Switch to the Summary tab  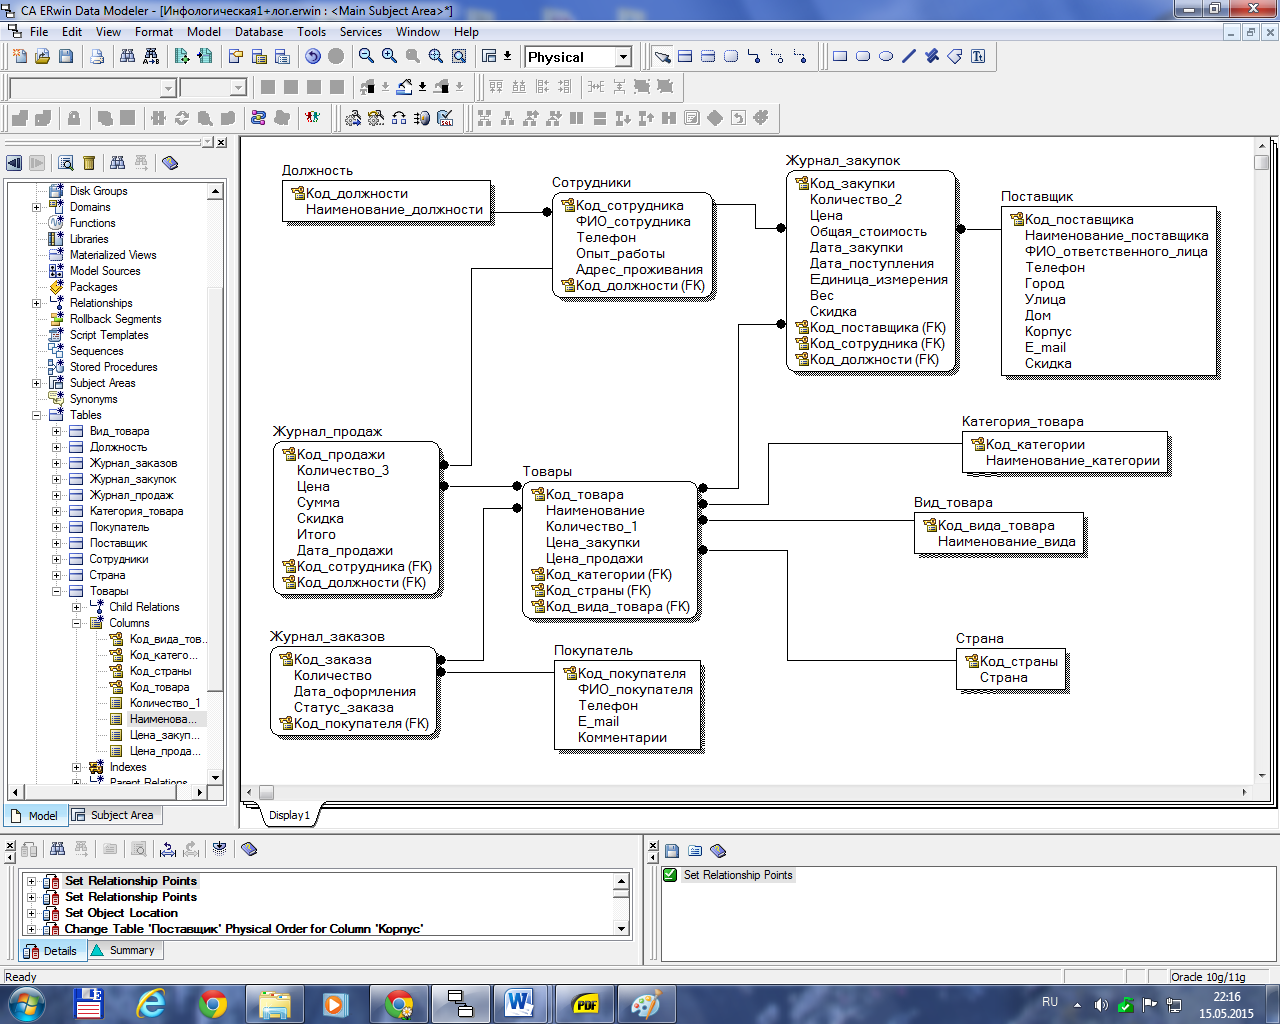coord(124,950)
